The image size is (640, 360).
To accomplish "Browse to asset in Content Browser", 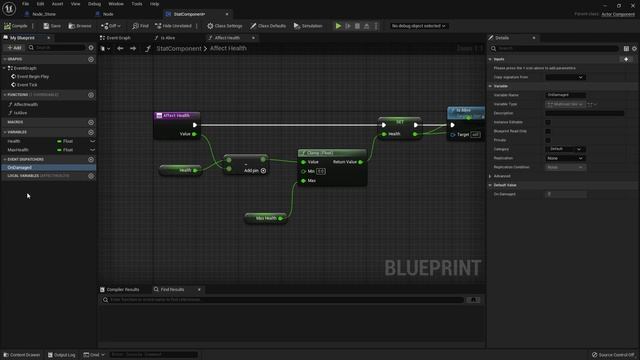I will [80, 26].
